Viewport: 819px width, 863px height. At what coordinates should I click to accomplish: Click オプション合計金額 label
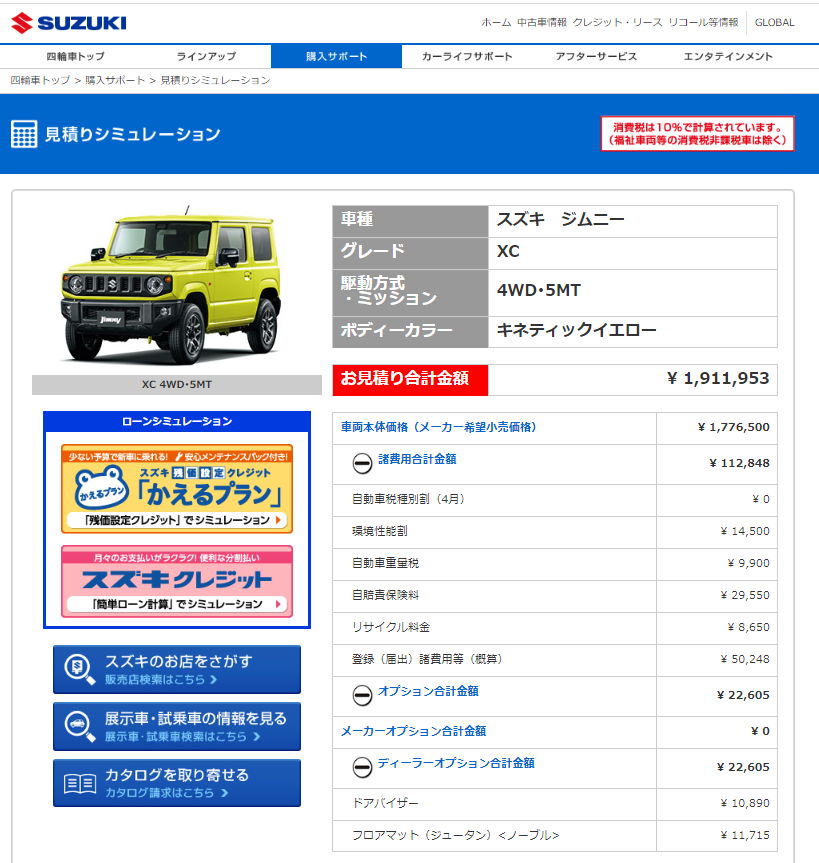428,691
